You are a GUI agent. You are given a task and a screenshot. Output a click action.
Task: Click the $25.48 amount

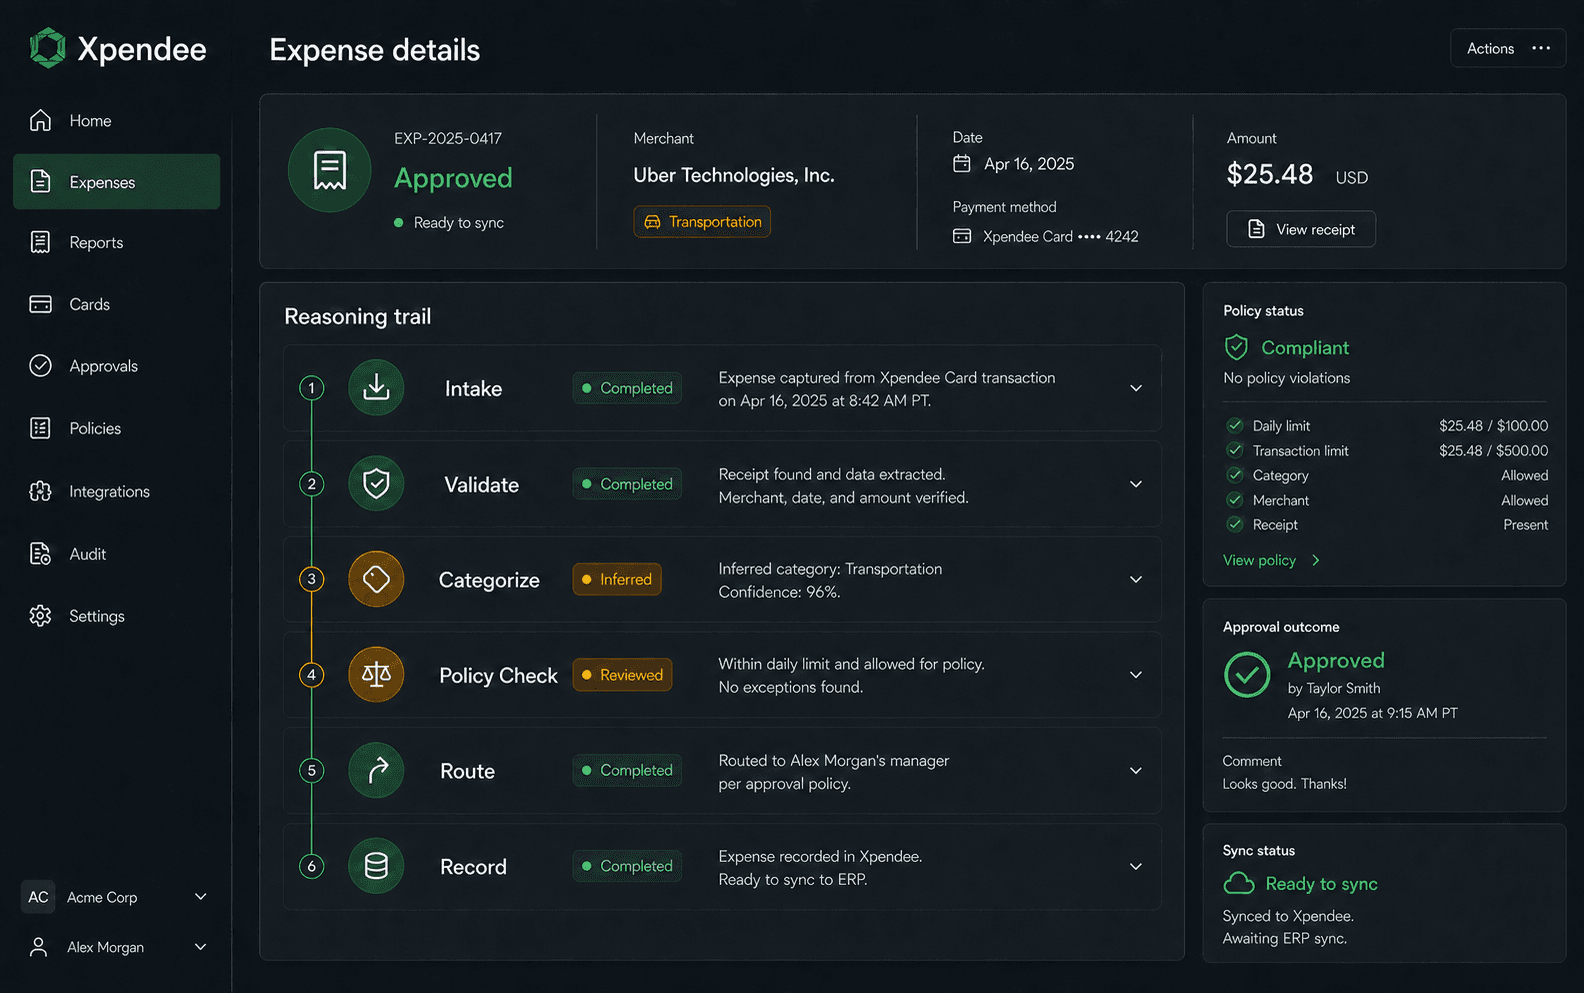point(1270,174)
